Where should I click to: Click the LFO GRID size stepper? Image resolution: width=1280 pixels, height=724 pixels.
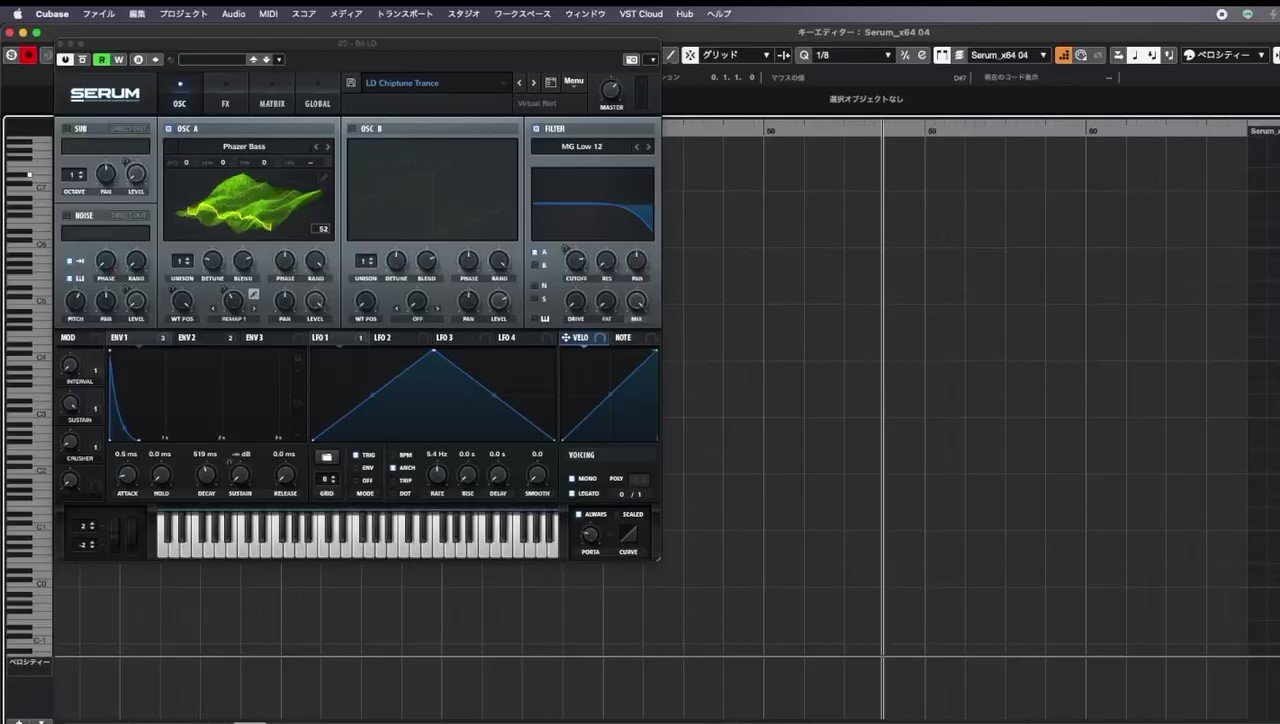tap(327, 479)
